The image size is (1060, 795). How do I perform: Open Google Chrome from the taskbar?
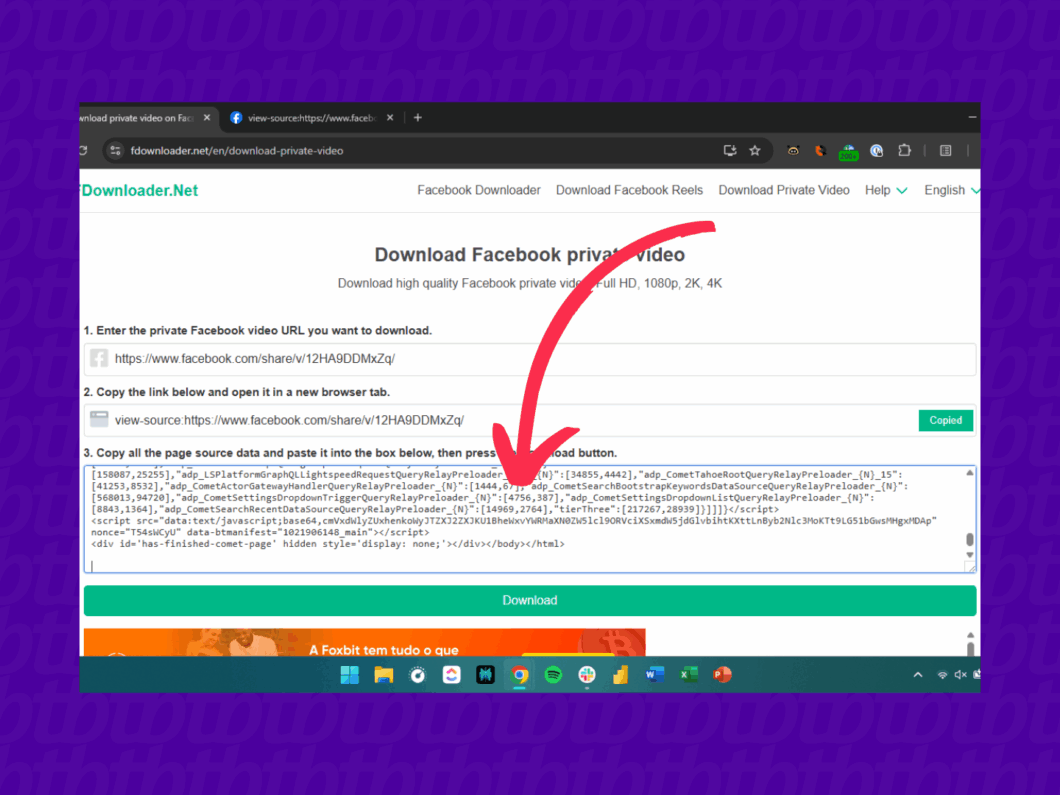519,675
